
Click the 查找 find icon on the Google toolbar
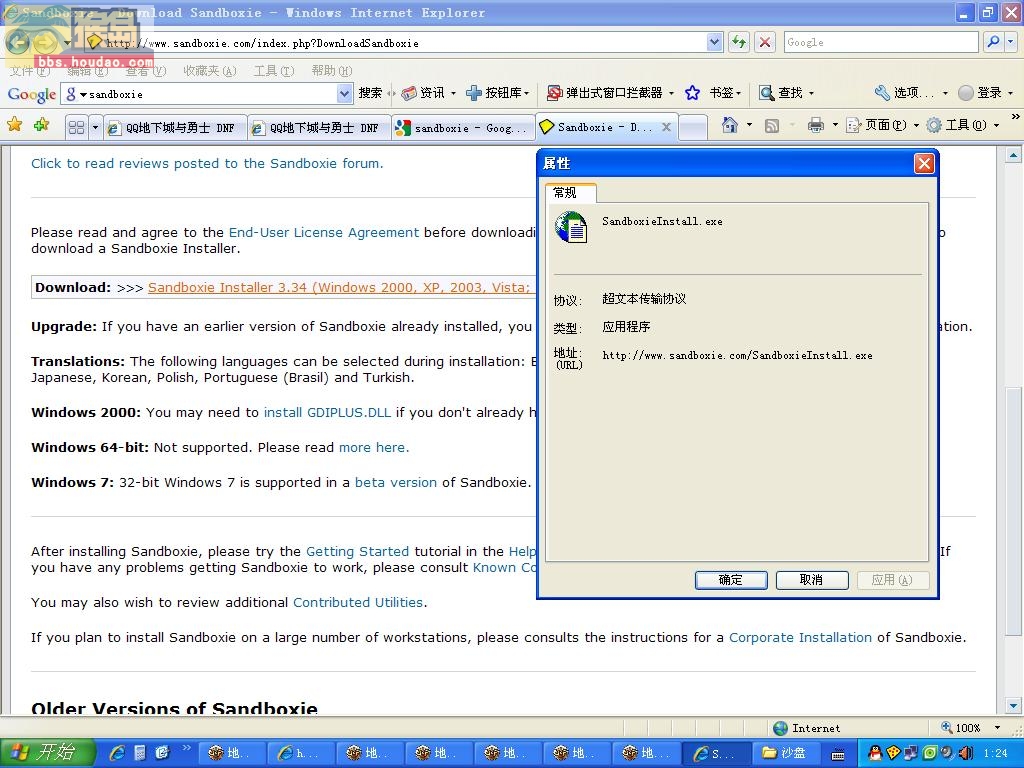point(766,93)
